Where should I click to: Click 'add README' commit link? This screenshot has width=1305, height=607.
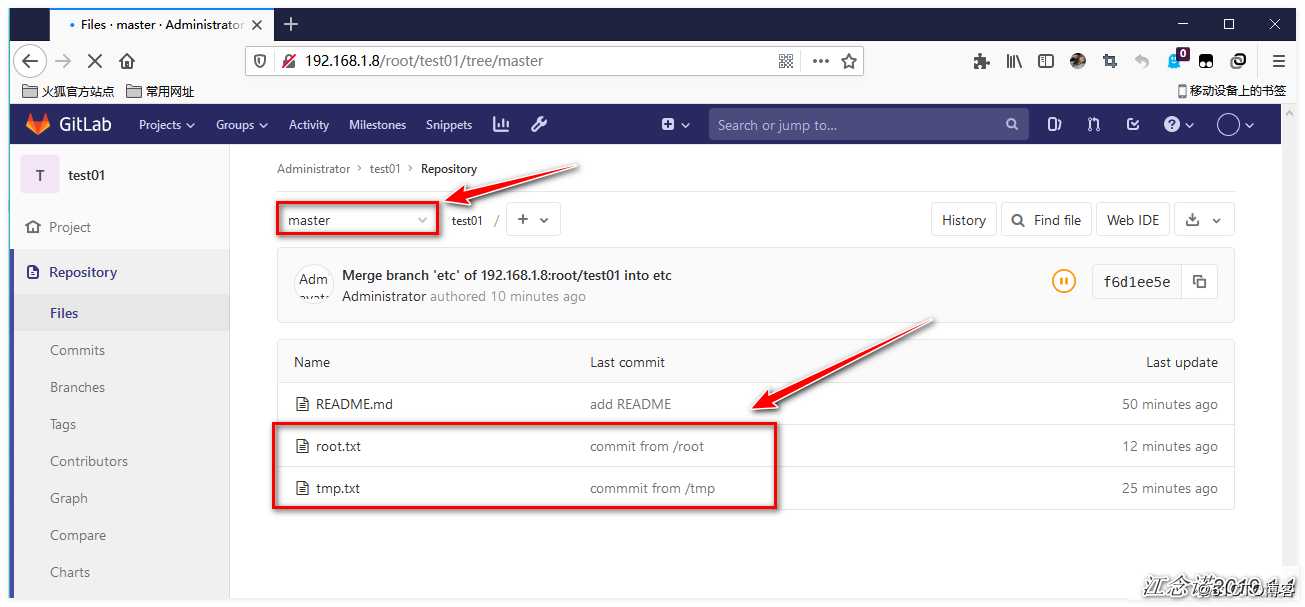pos(631,404)
